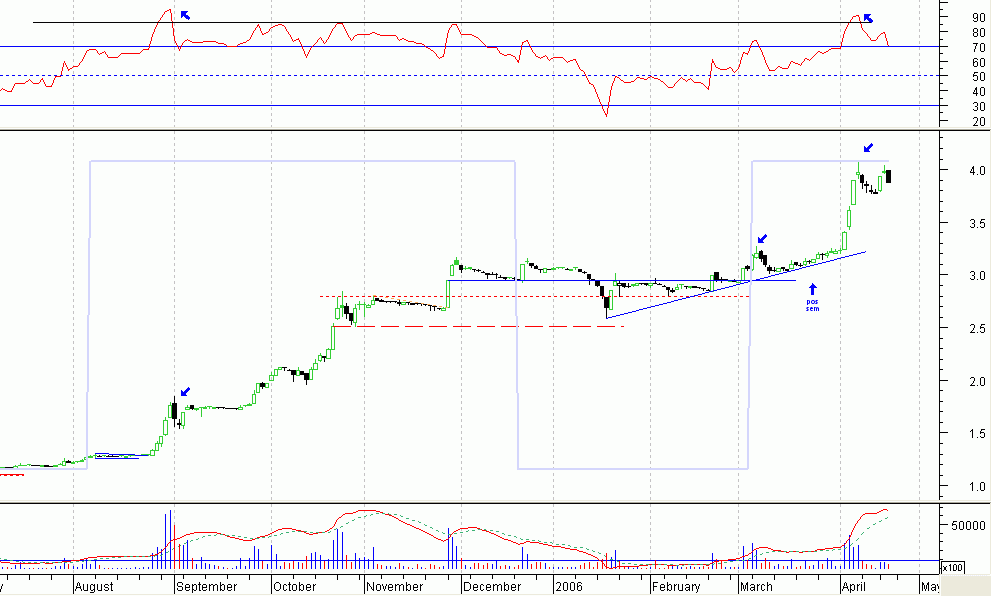Image resolution: width=991 pixels, height=596 pixels.
Task: Select the March month label
Action: pyautogui.click(x=756, y=587)
